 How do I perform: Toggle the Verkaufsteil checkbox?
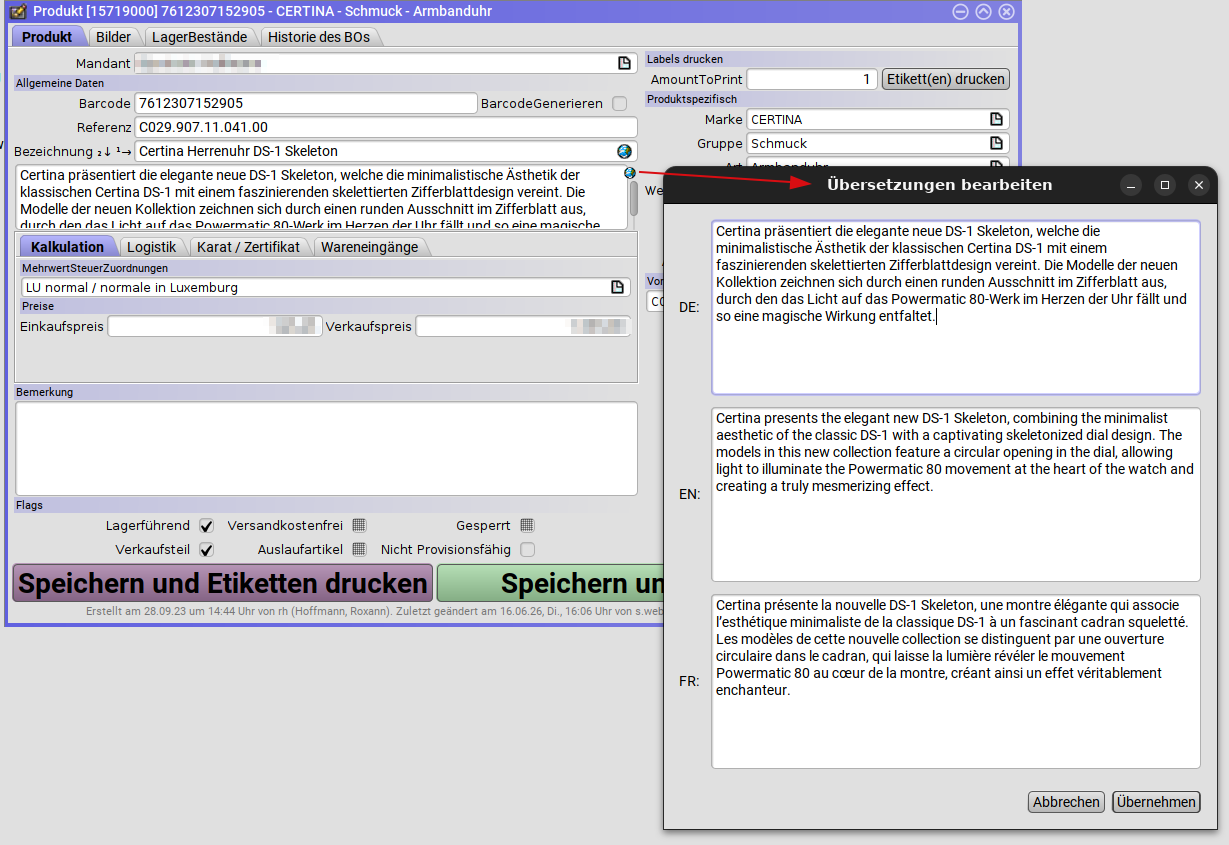click(x=206, y=549)
